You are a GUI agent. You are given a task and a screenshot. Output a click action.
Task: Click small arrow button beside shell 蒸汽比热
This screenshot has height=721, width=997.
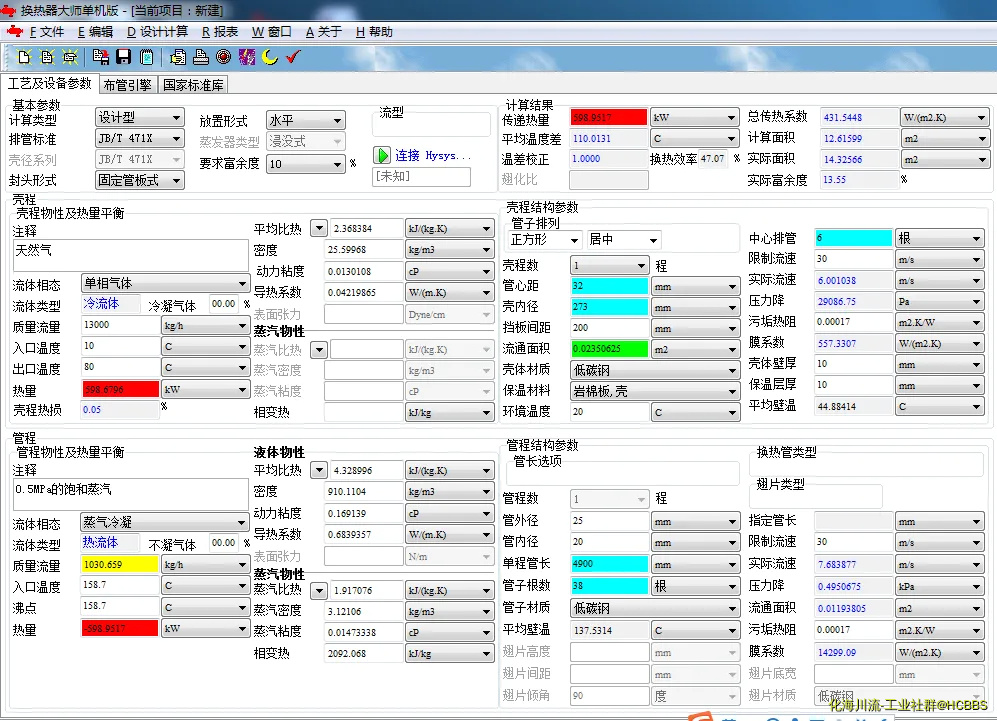pyautogui.click(x=319, y=349)
